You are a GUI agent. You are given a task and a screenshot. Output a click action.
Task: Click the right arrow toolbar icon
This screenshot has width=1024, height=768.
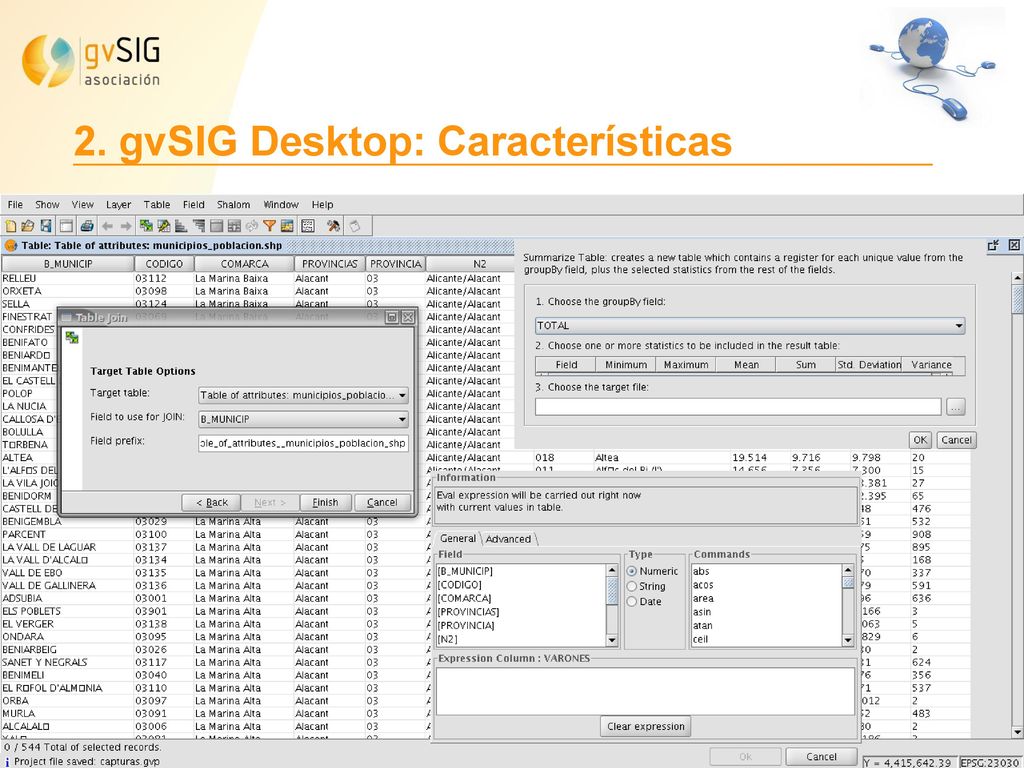(126, 226)
